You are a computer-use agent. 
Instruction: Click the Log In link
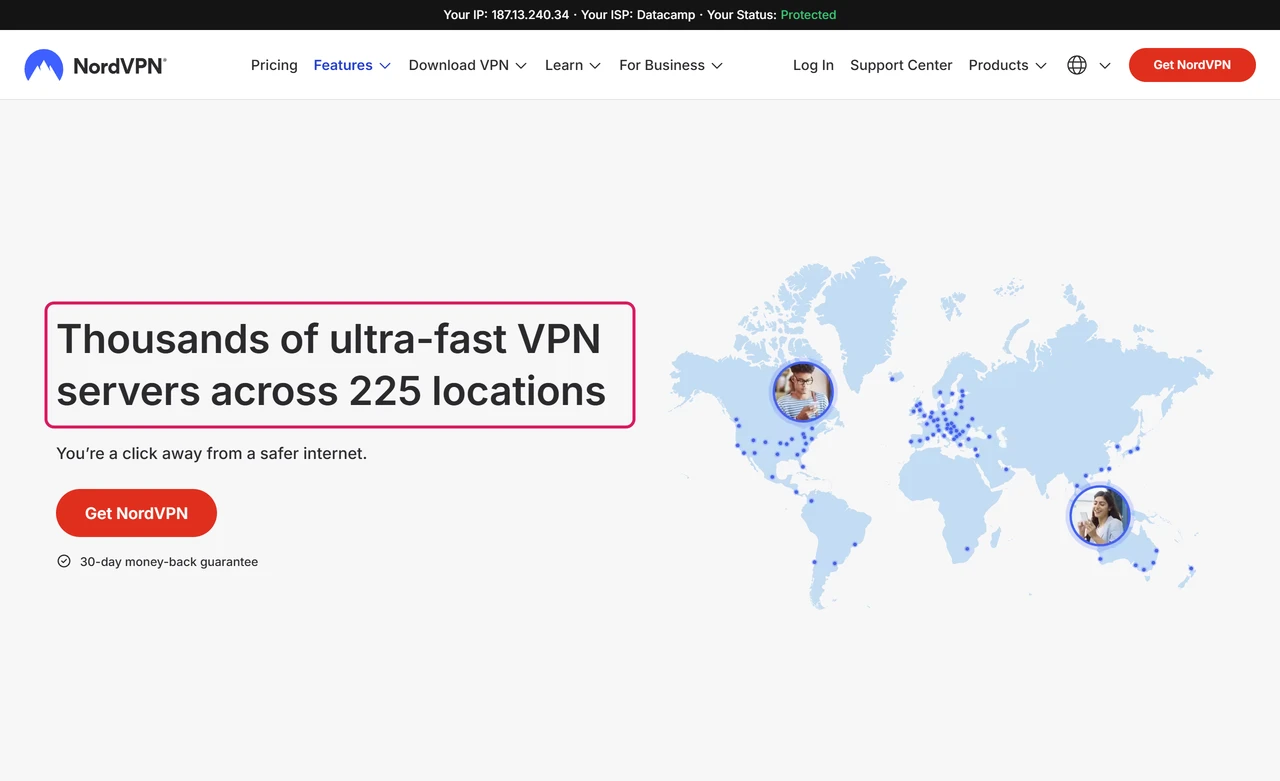813,65
